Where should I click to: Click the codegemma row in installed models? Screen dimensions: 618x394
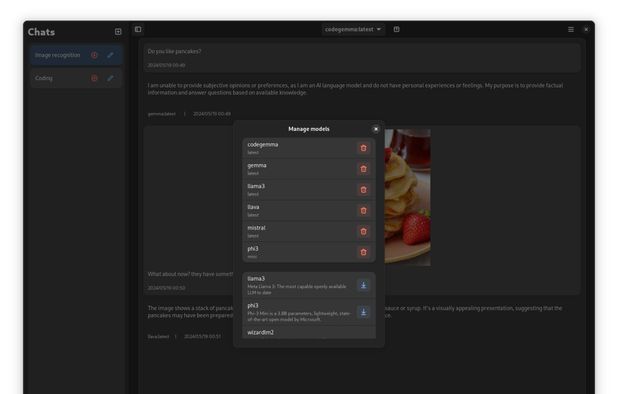pos(309,148)
